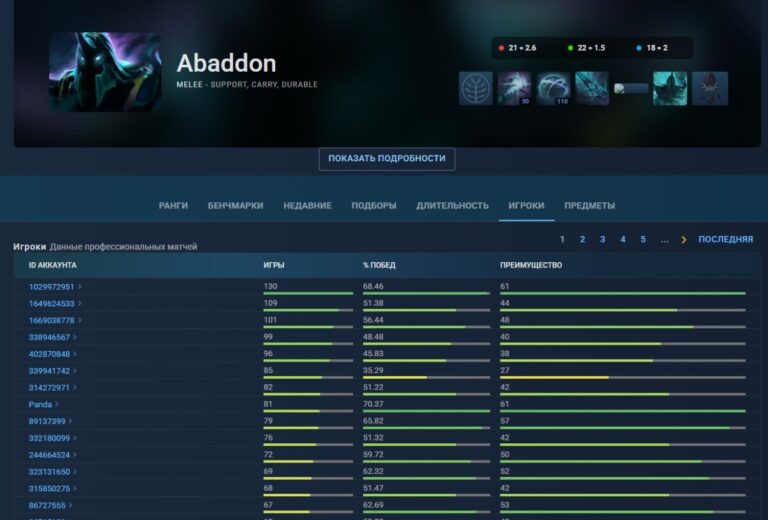Sort by ПРЕИМУЩЕСТВО column header

pyautogui.click(x=531, y=265)
